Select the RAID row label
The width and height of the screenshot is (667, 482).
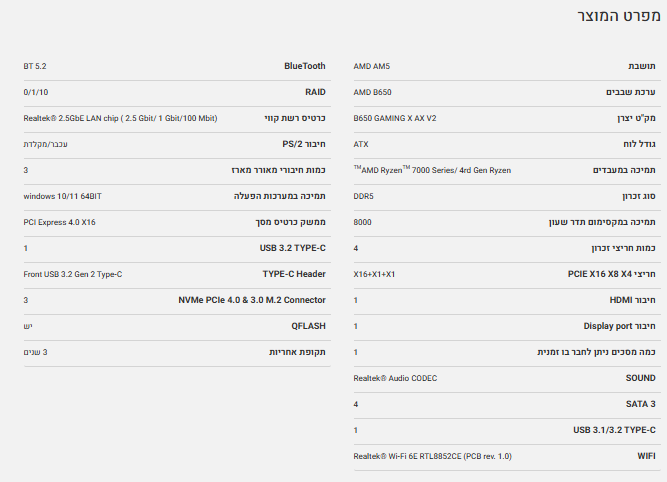[315, 92]
